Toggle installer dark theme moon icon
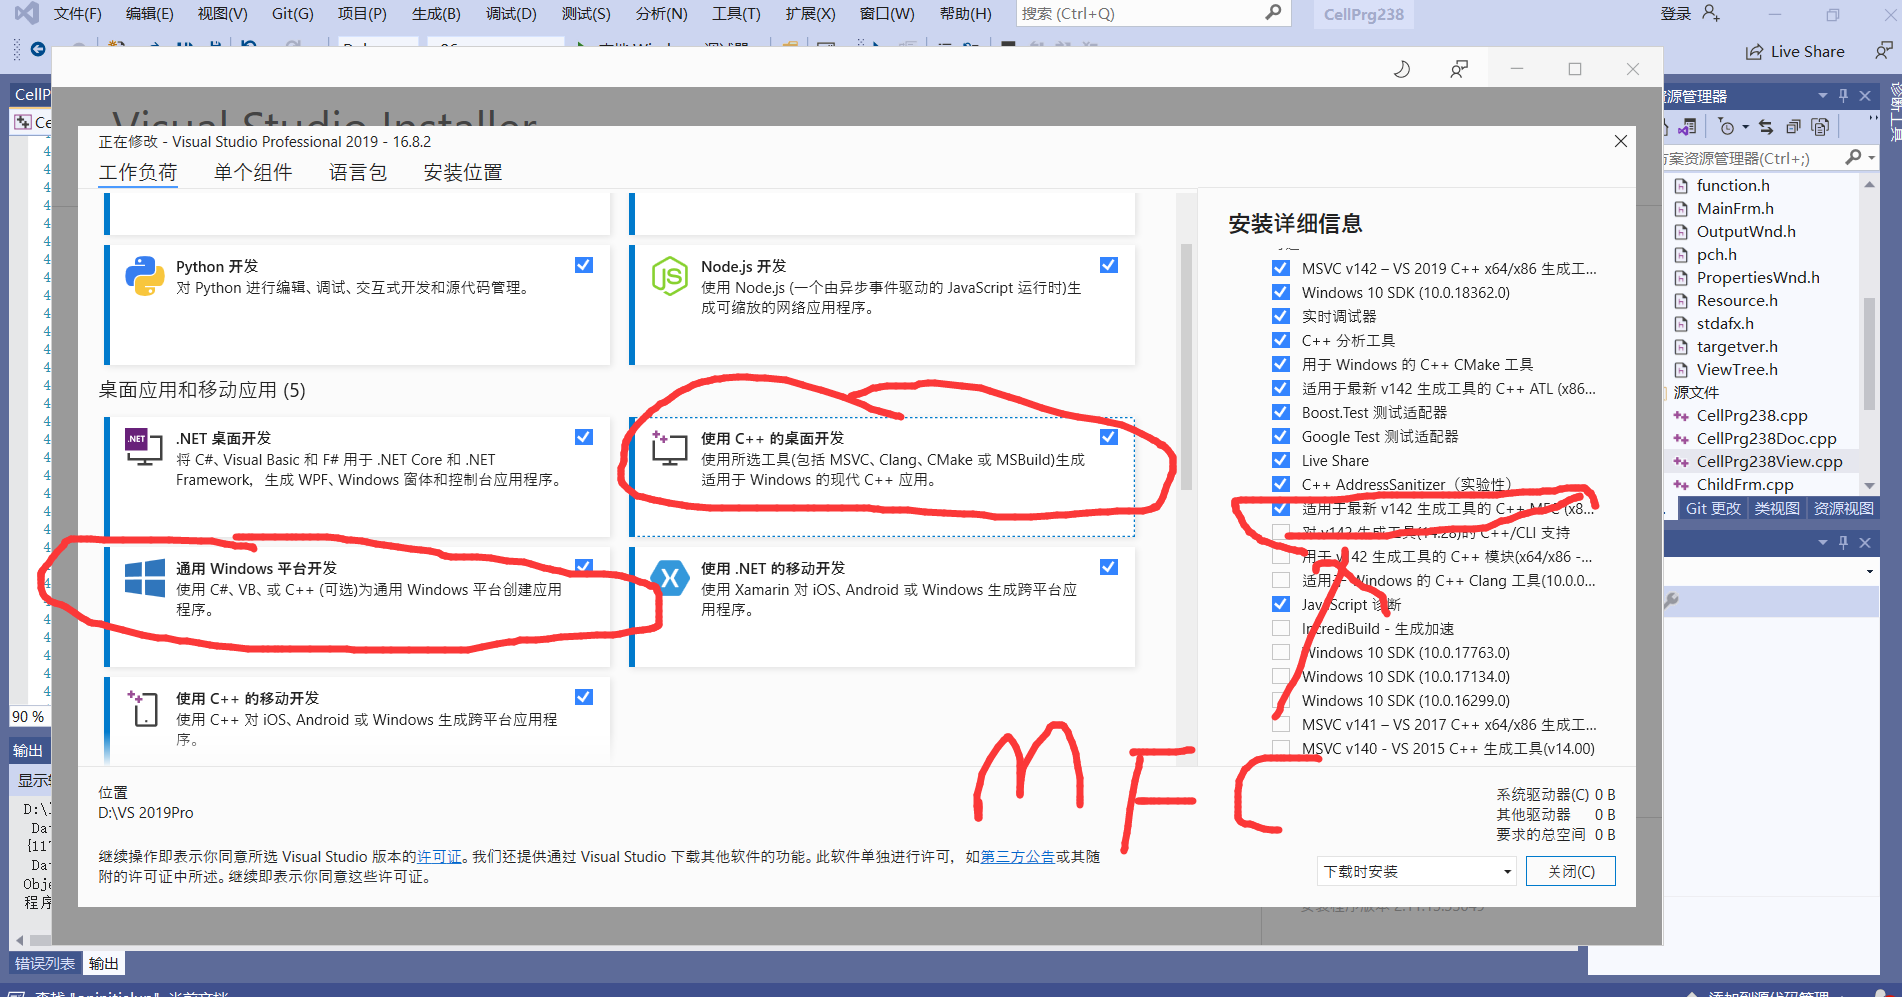The height and width of the screenshot is (997, 1902). point(1402,69)
